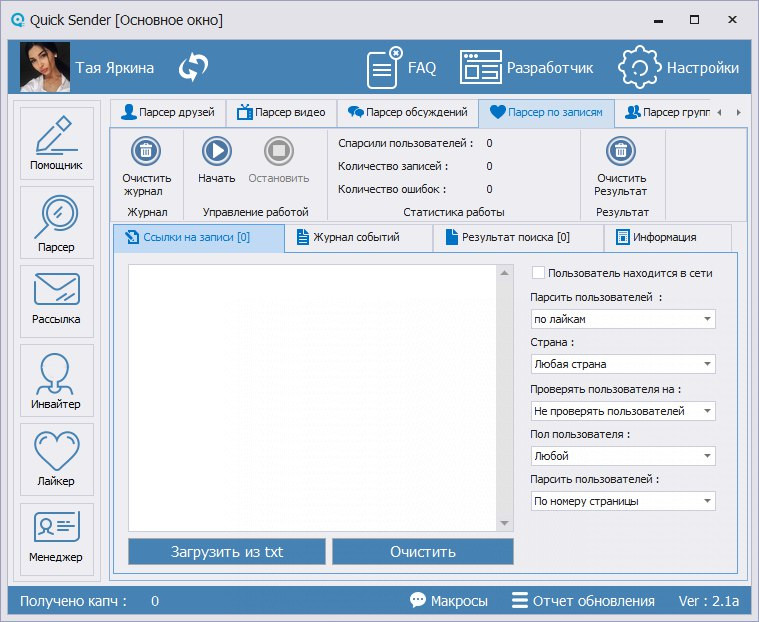Open the Помощник sidebar tool
759x622 pixels.
pos(57,143)
